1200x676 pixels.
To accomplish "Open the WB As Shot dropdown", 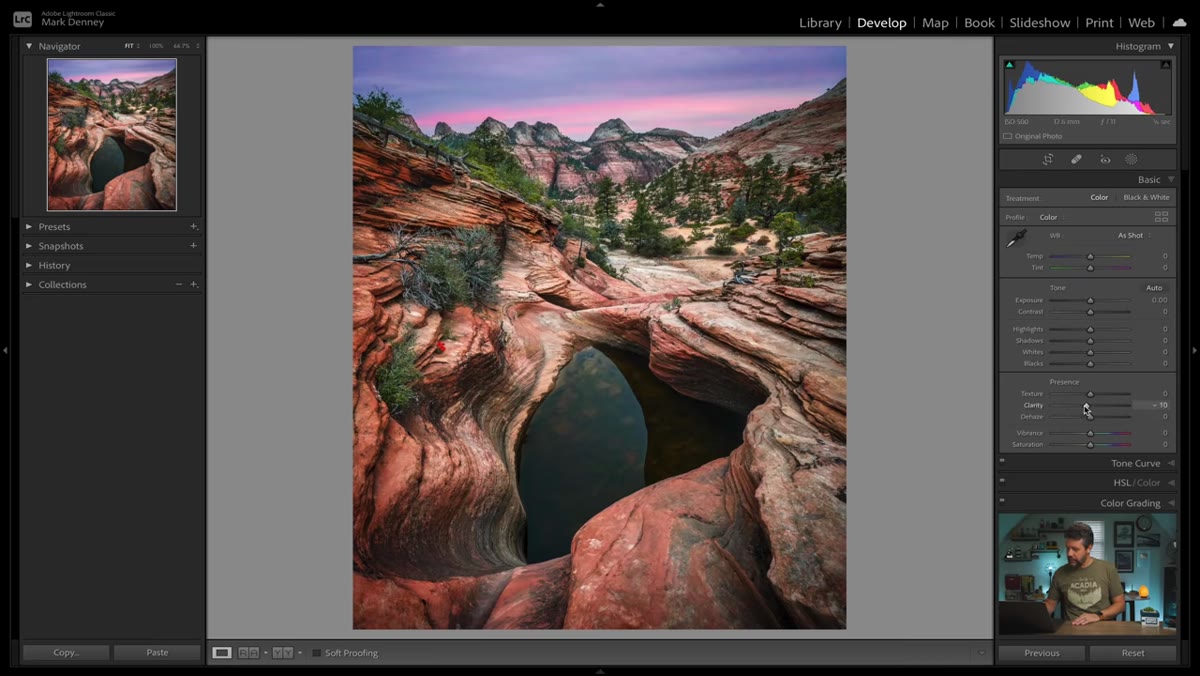I will (1134, 236).
